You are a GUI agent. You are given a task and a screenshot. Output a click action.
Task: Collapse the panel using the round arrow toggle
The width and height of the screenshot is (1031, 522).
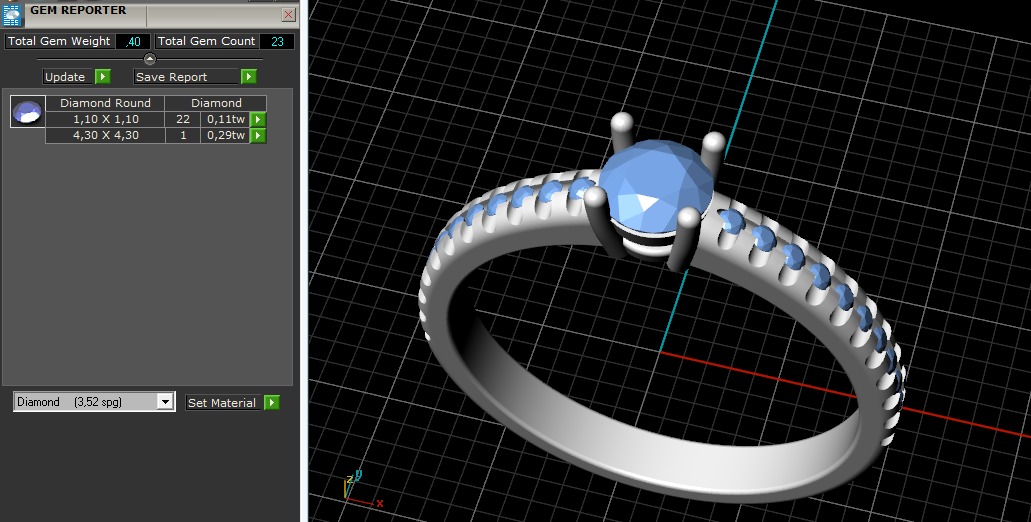pyautogui.click(x=150, y=59)
